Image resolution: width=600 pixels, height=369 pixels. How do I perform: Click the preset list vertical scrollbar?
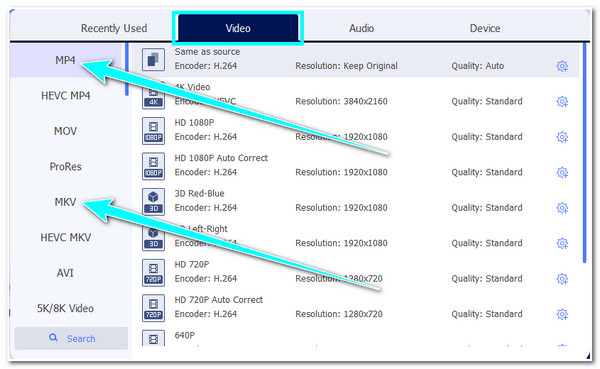tap(584, 153)
